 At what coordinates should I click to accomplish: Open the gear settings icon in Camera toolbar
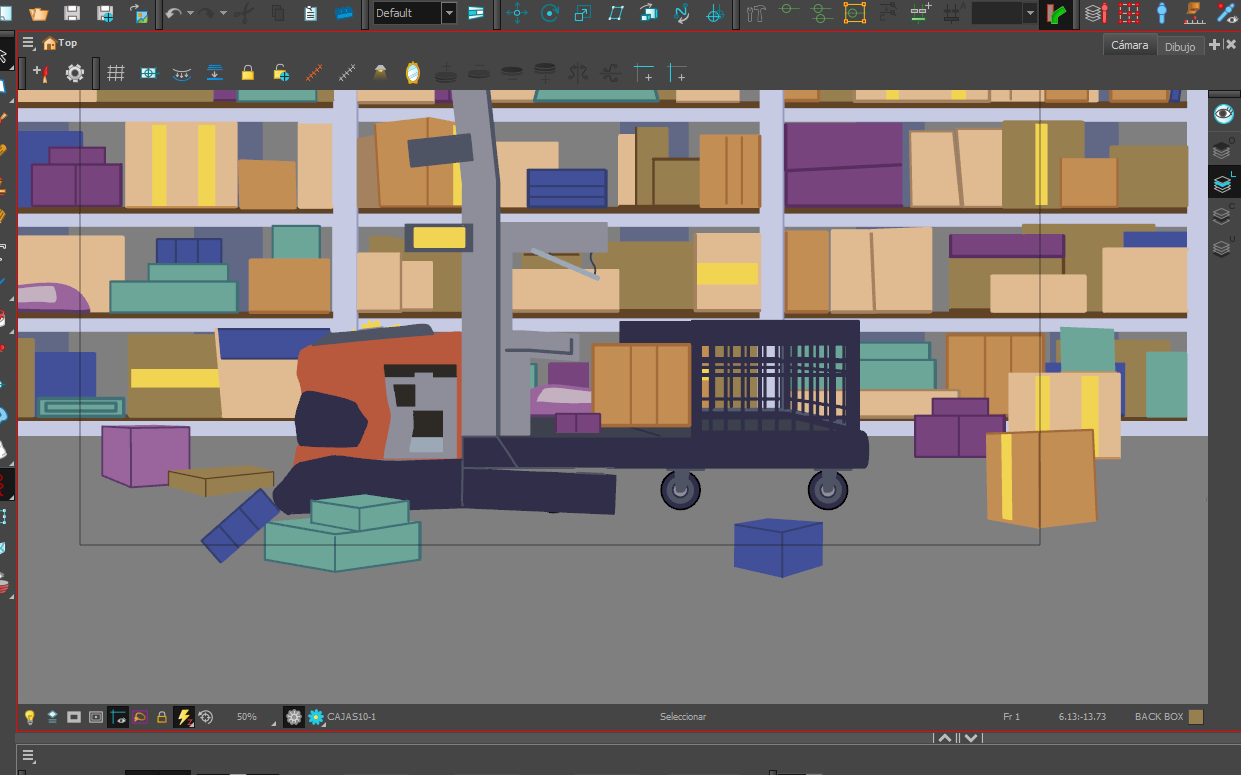[75, 73]
